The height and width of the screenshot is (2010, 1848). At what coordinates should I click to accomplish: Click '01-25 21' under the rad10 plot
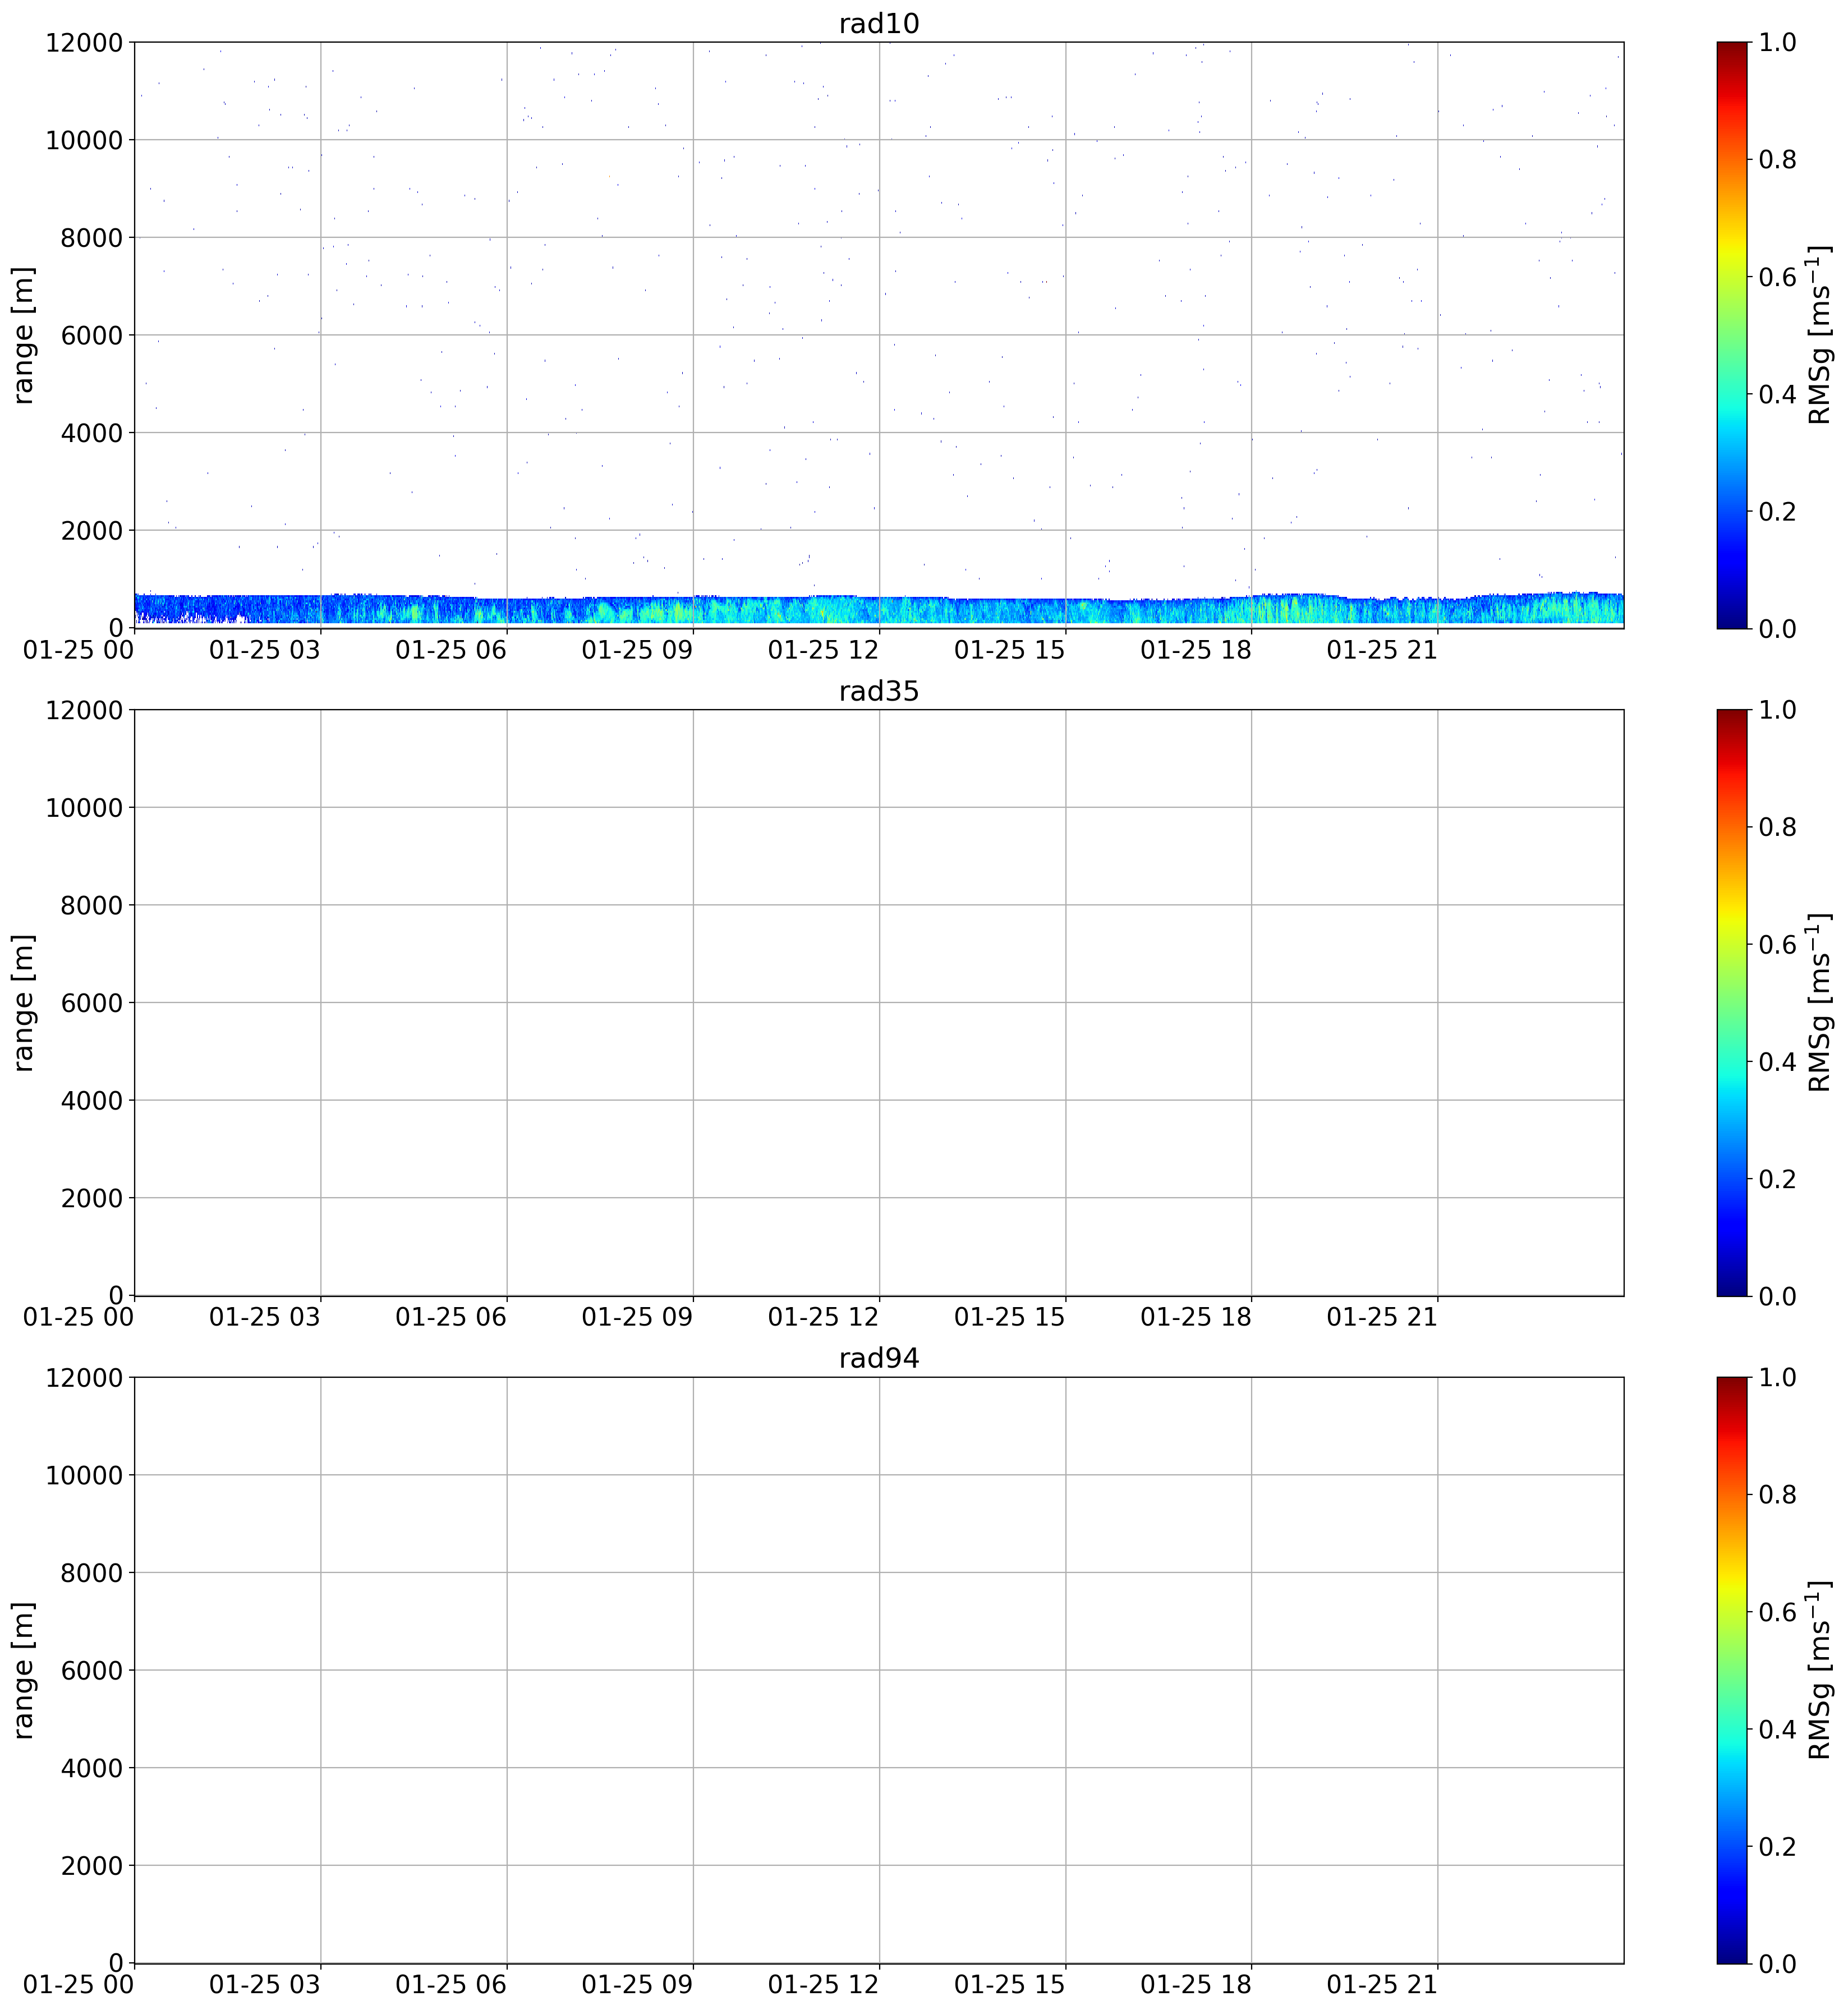pos(1382,650)
